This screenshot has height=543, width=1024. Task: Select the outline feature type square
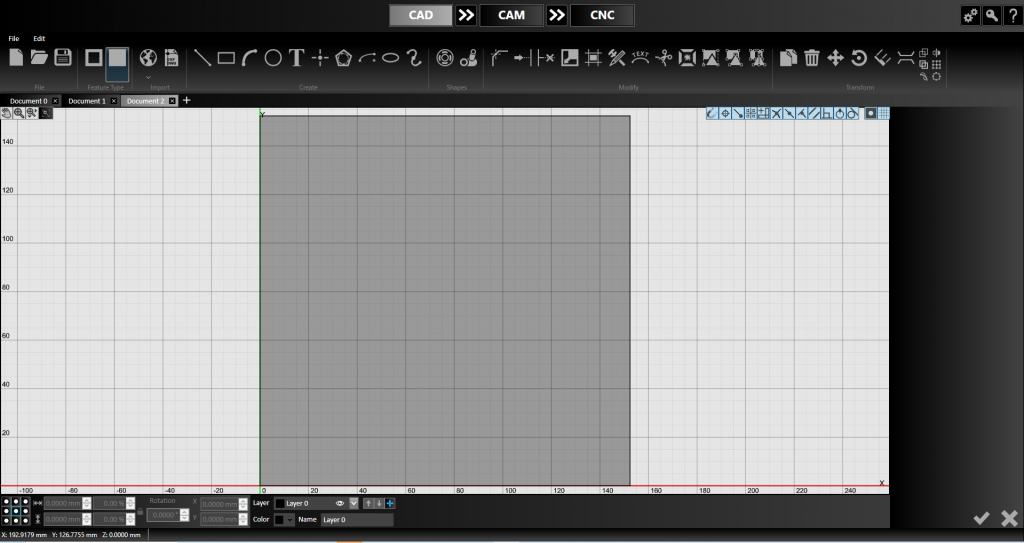pos(94,58)
